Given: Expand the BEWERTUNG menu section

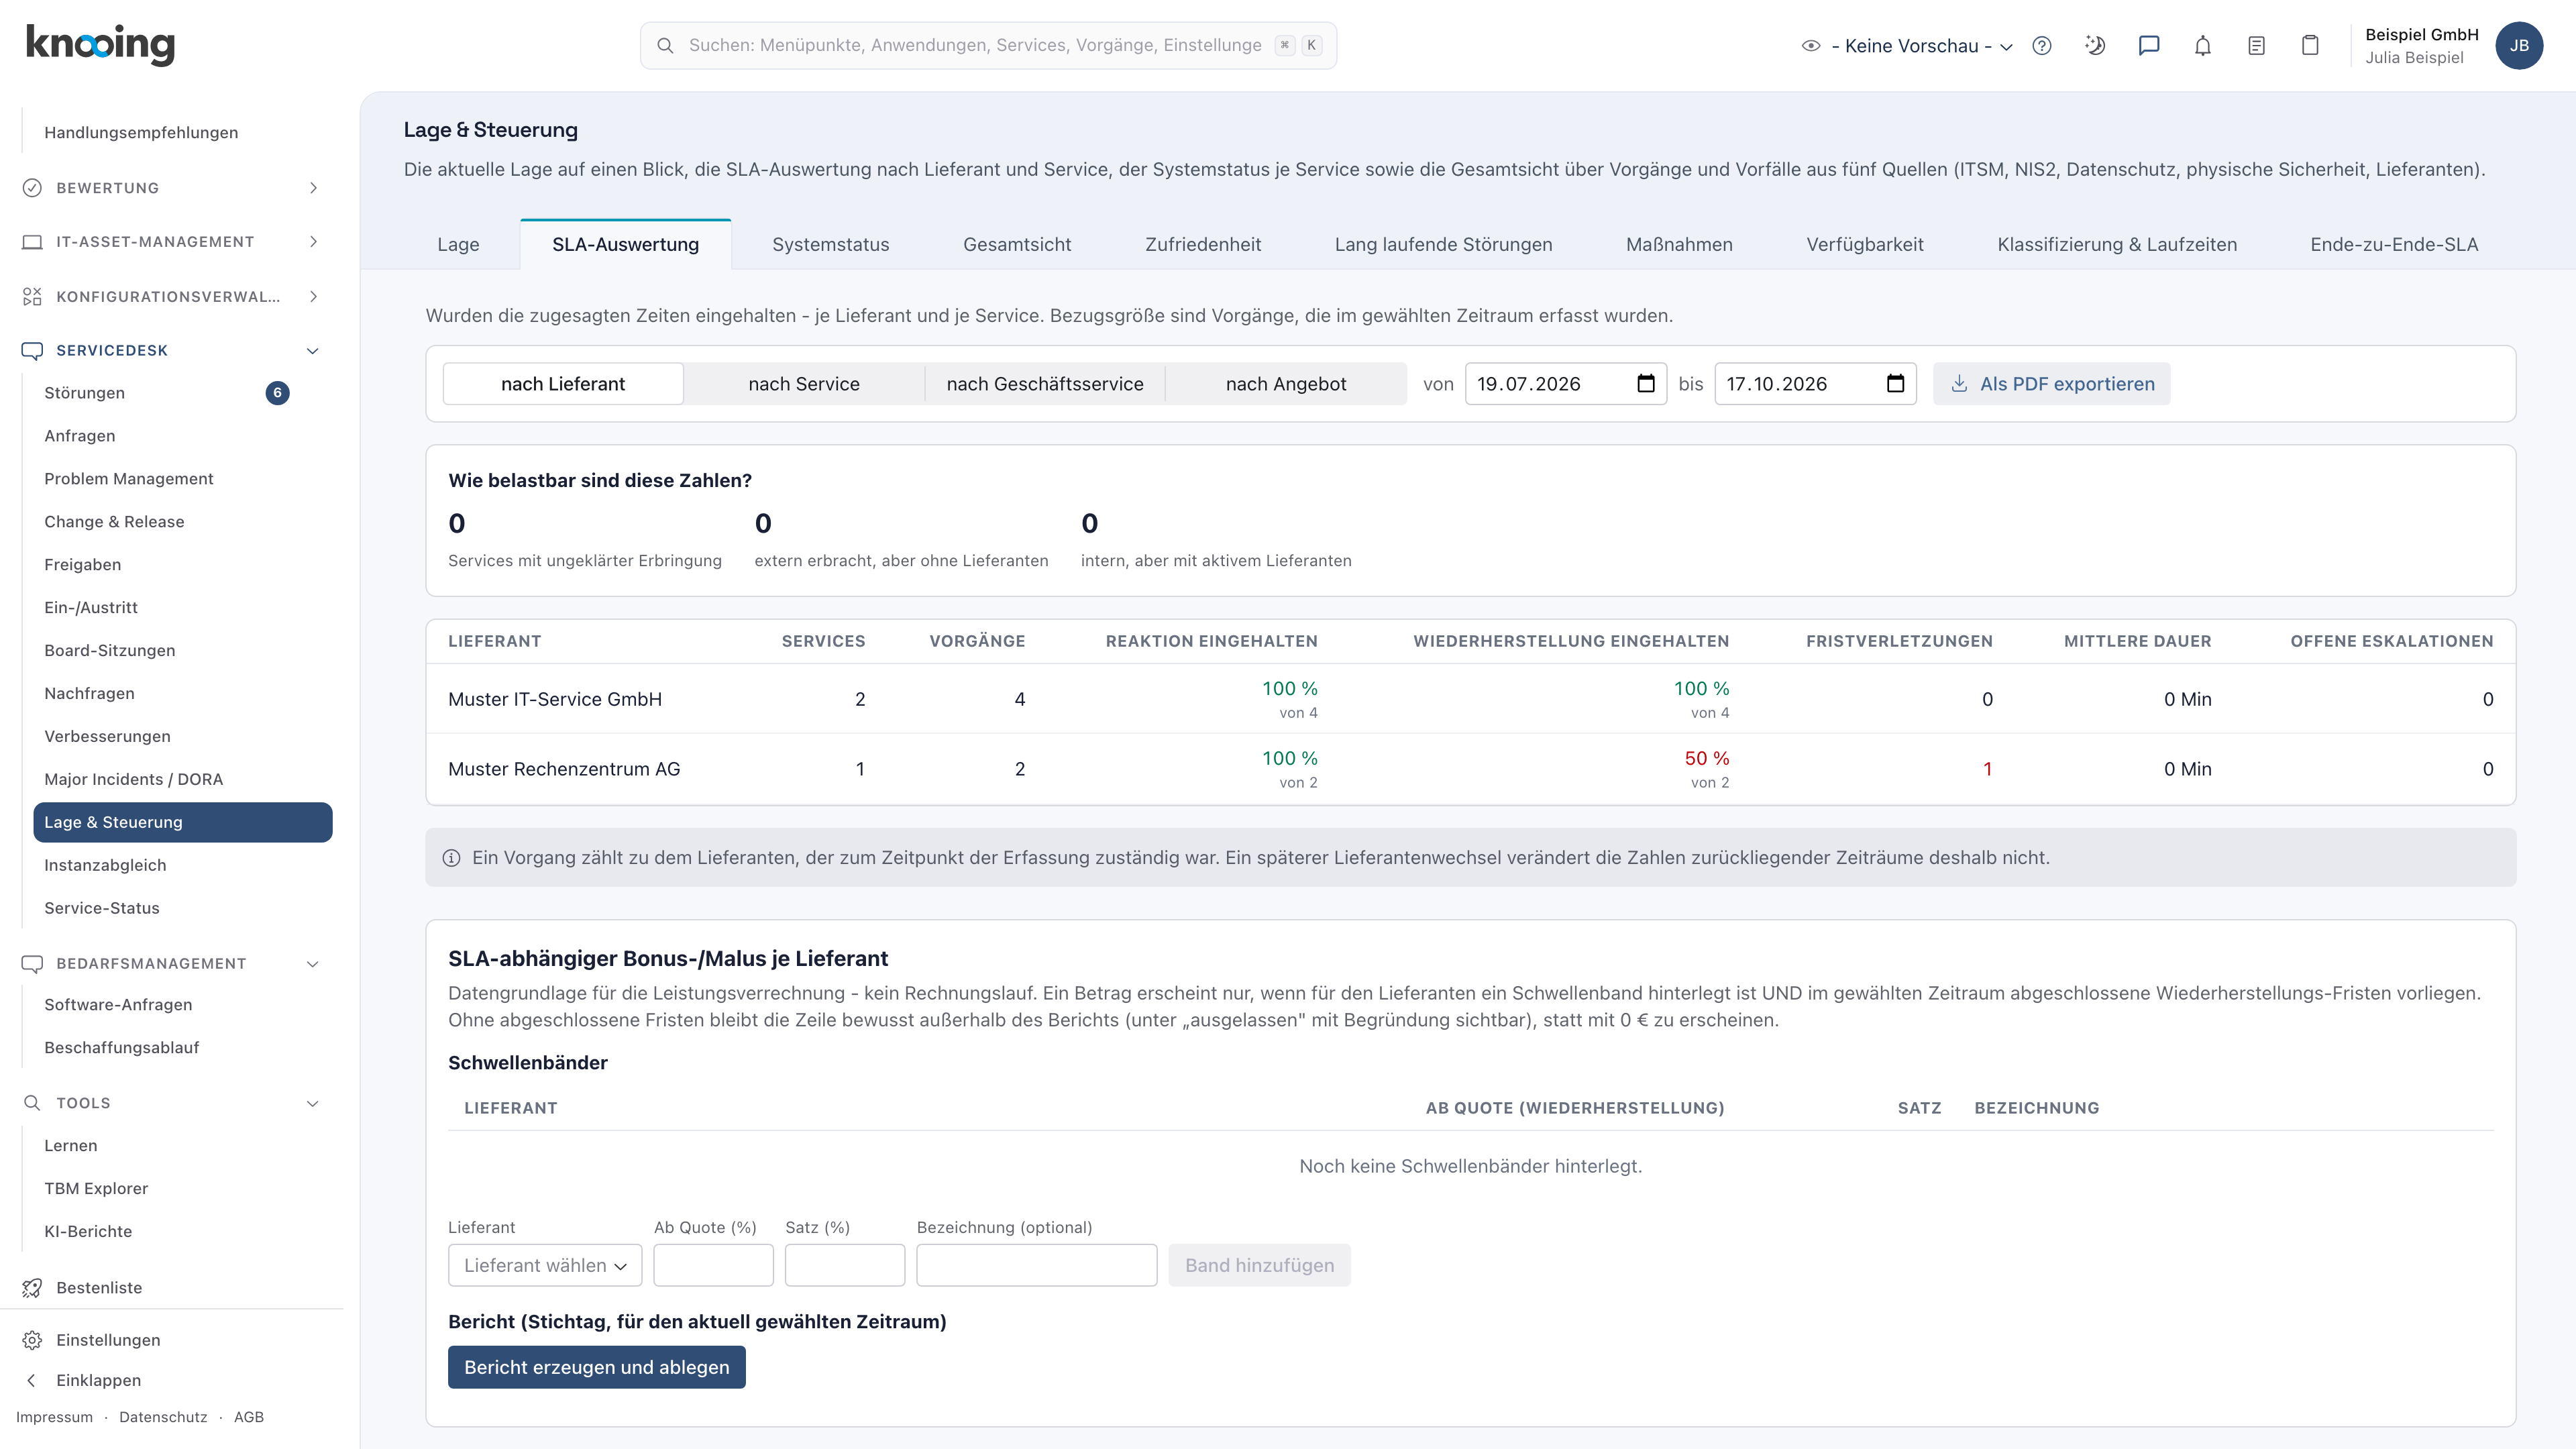Looking at the screenshot, I should pos(172,188).
